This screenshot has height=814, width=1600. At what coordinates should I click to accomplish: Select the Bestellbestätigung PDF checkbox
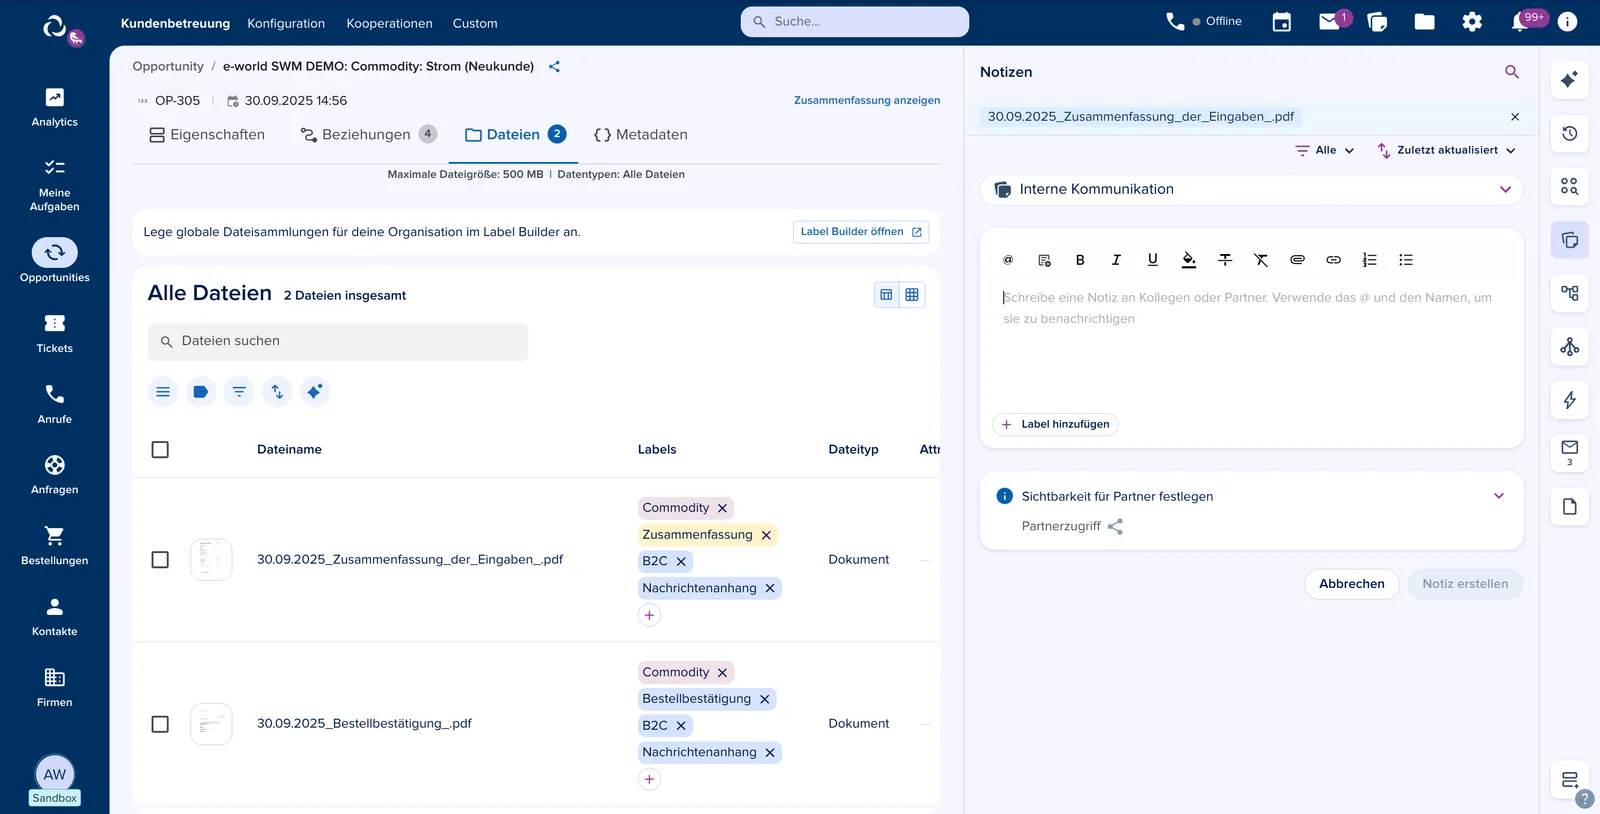tap(160, 724)
